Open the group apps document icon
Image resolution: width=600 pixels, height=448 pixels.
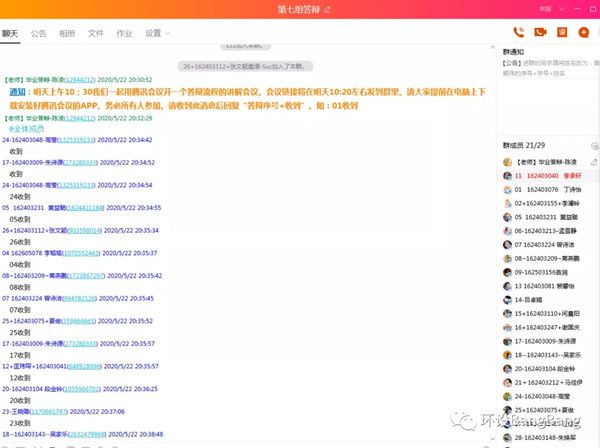(x=562, y=33)
